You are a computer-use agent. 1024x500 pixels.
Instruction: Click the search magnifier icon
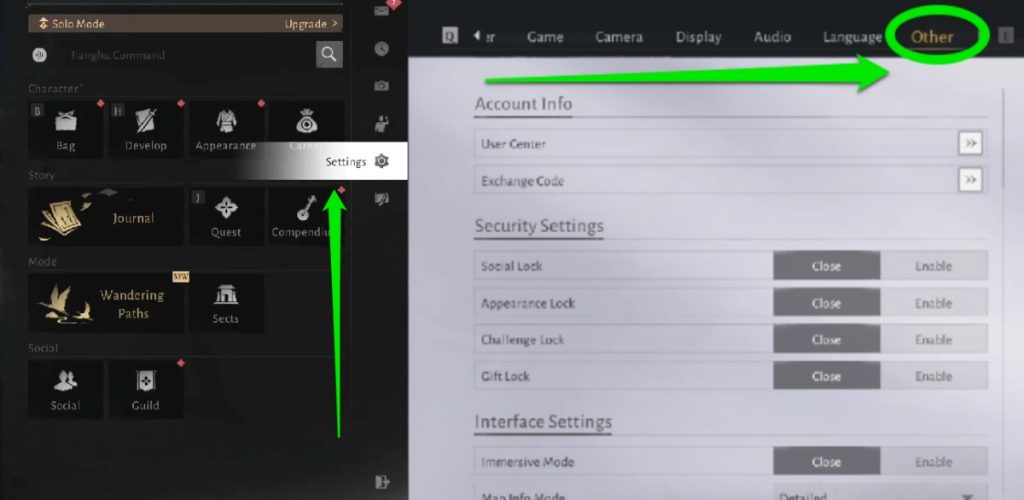[x=329, y=55]
